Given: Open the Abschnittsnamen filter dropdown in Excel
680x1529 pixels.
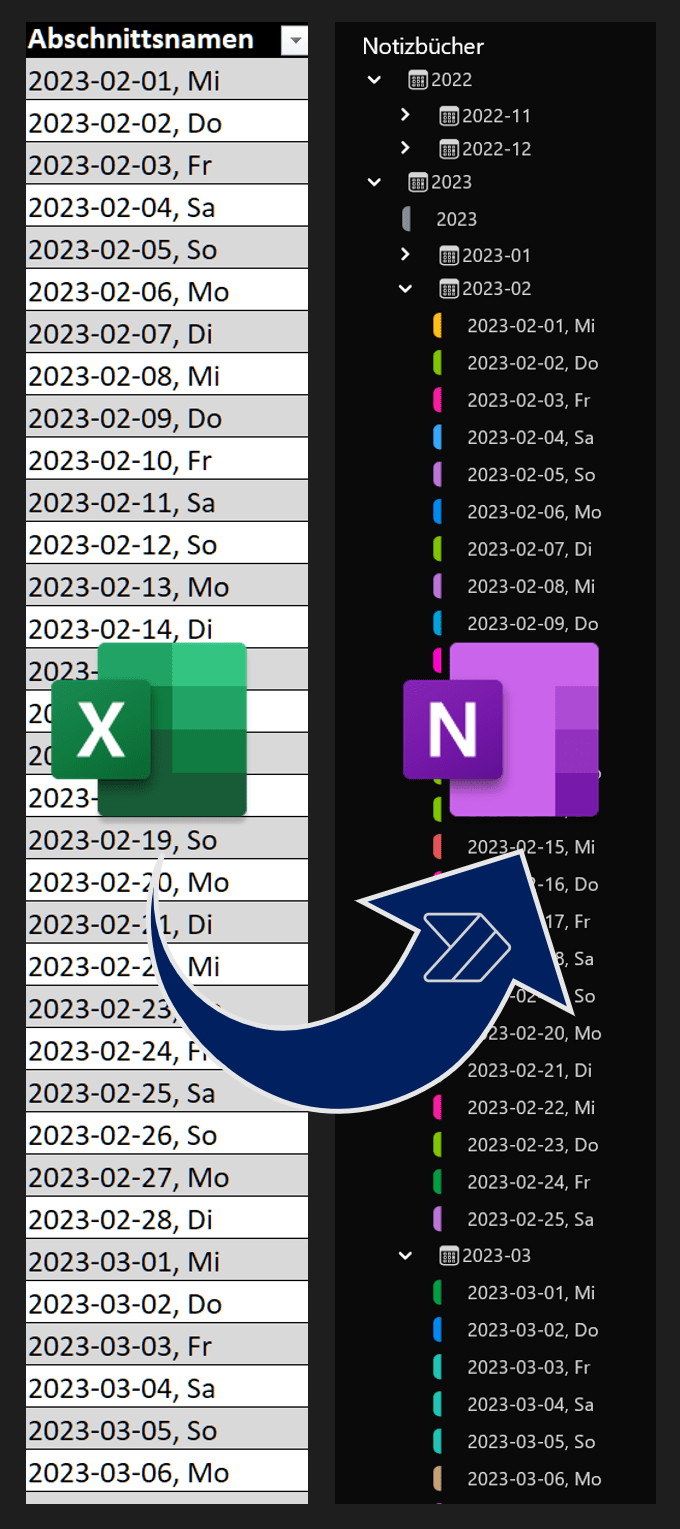Looking at the screenshot, I should coord(294,41).
